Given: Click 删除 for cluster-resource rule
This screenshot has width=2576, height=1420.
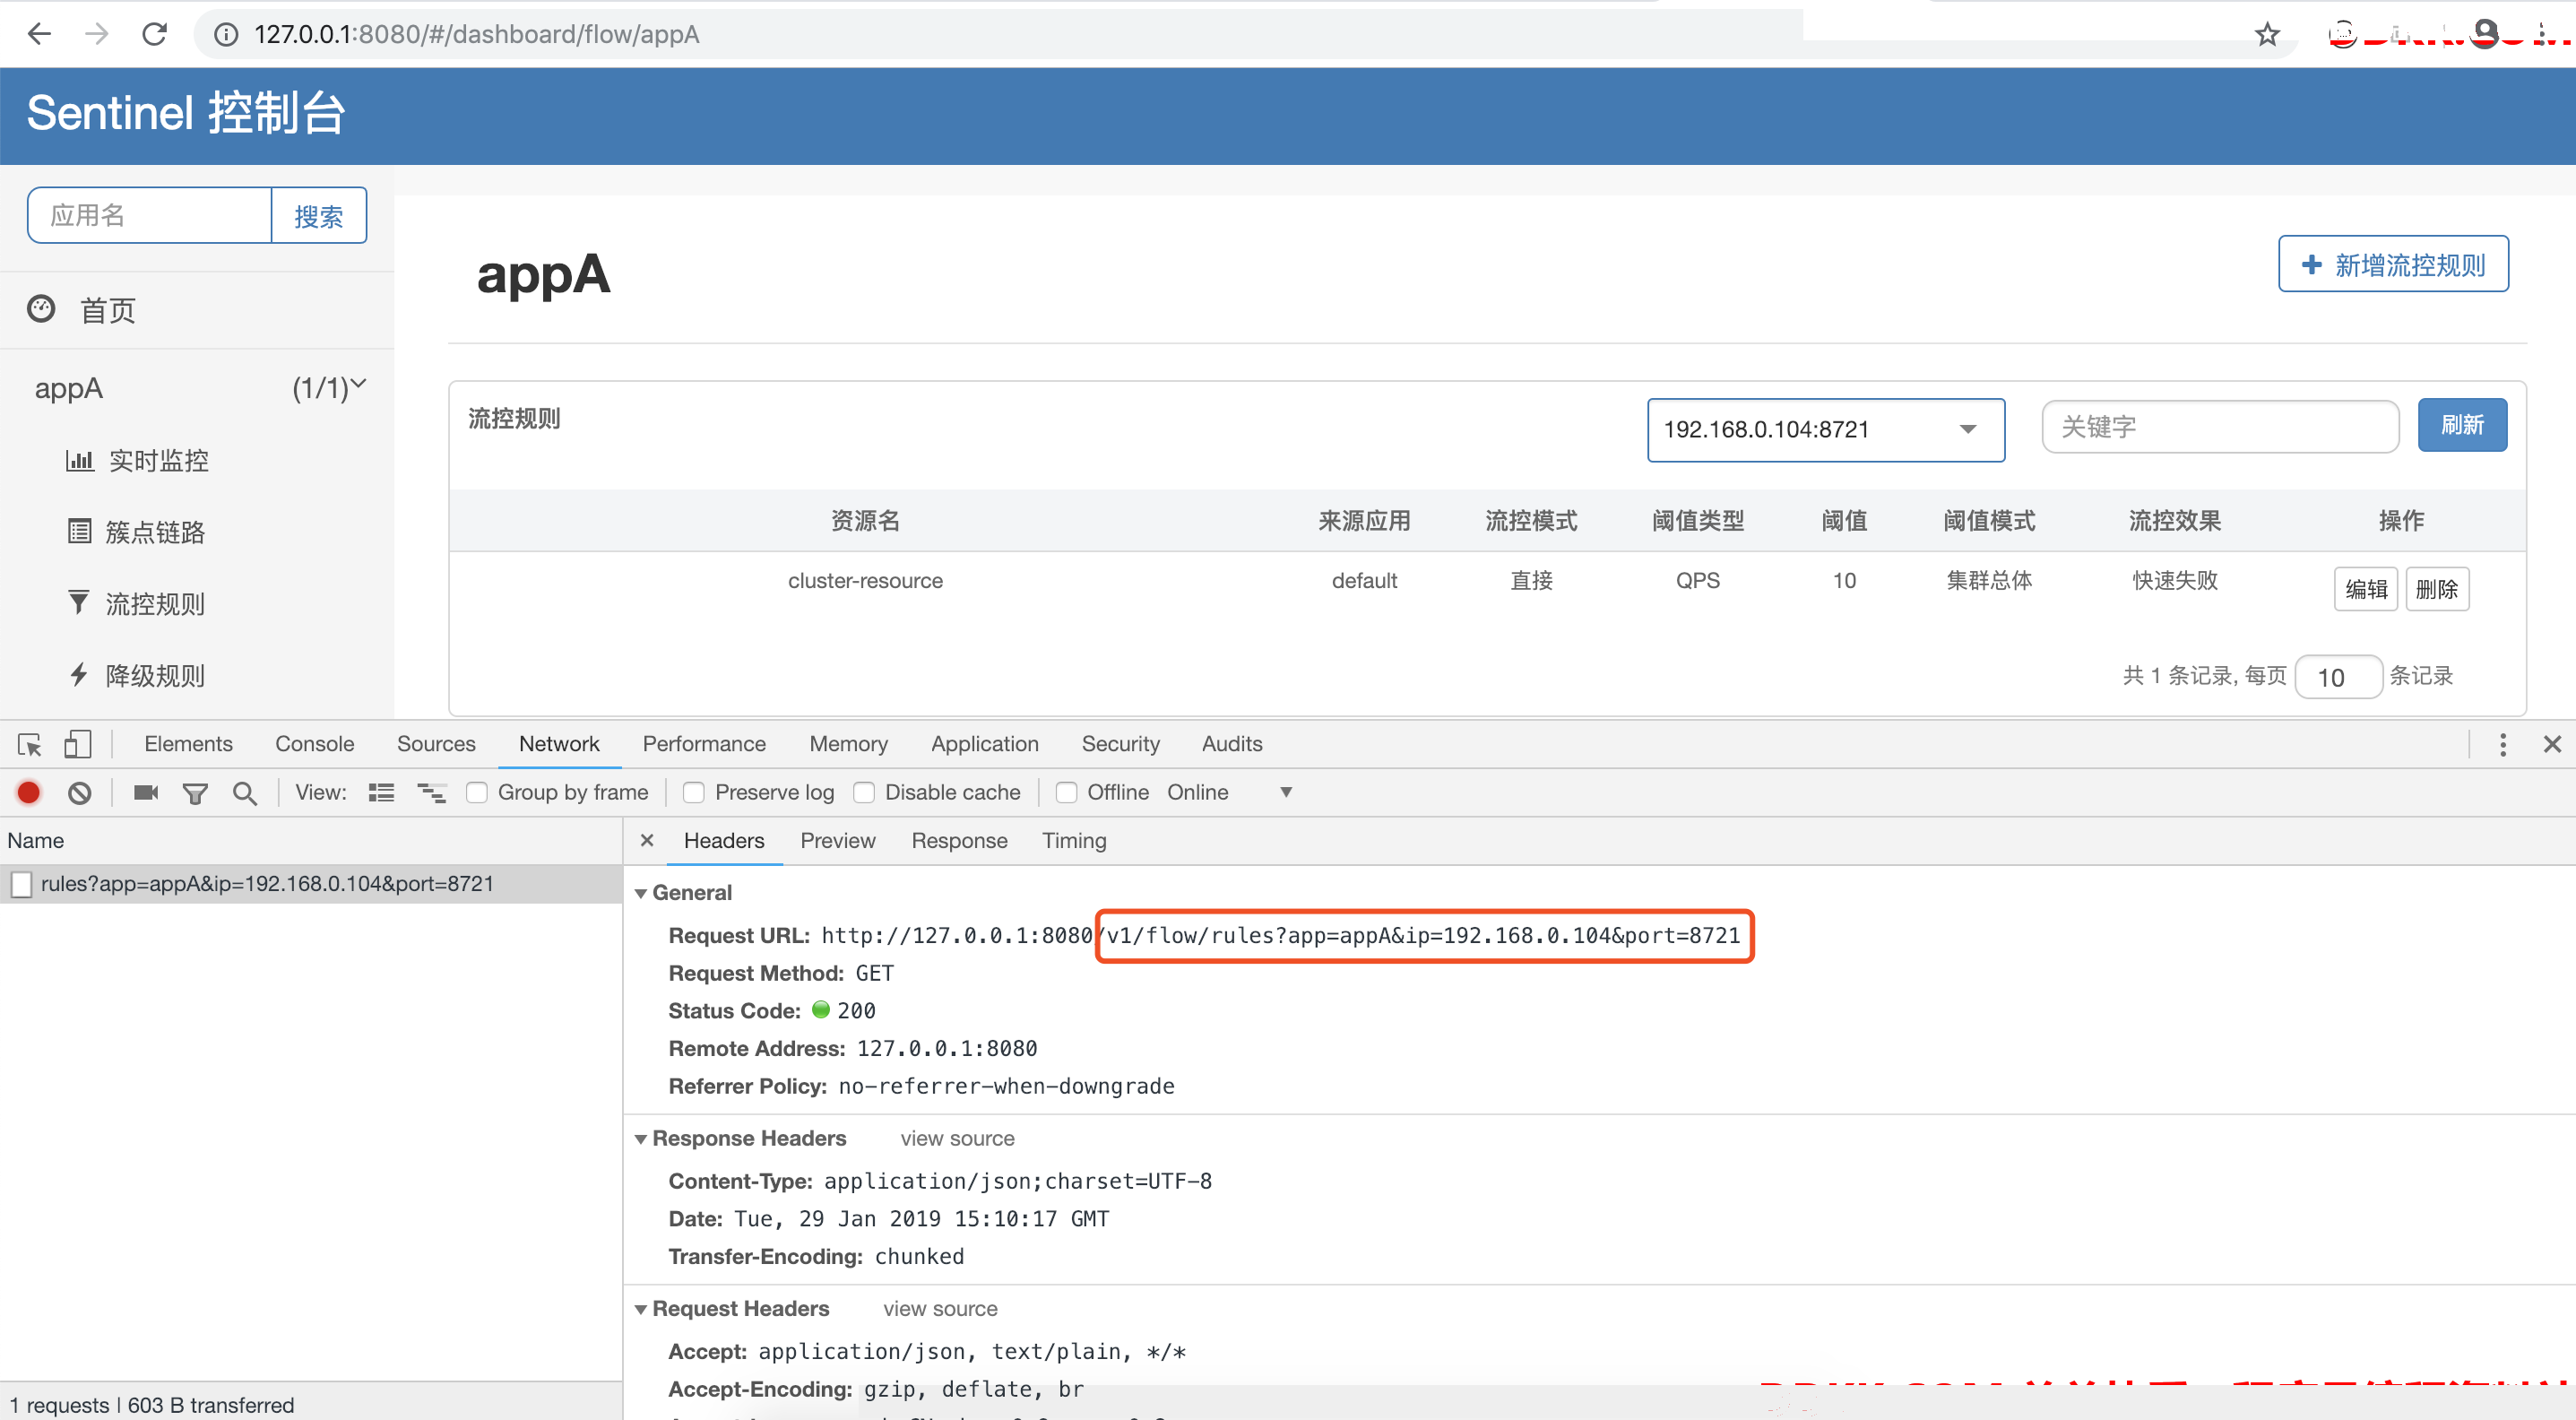Looking at the screenshot, I should click(x=2437, y=589).
